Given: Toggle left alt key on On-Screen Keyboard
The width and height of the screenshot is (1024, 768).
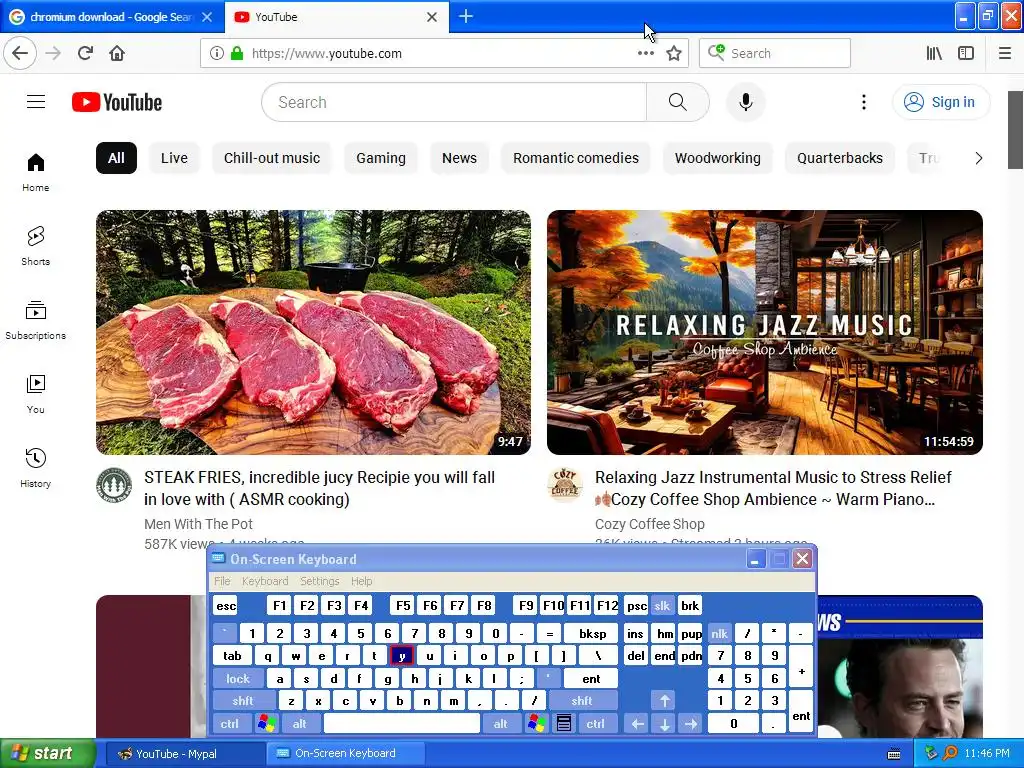Looking at the screenshot, I should pyautogui.click(x=300, y=724).
